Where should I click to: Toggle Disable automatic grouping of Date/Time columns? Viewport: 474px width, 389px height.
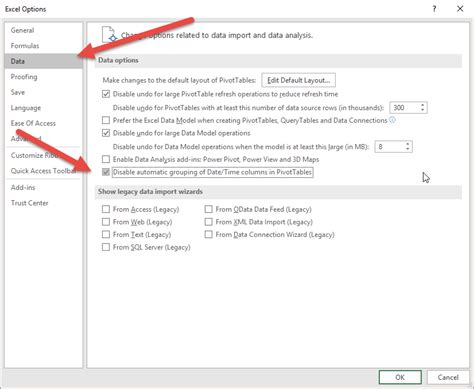(106, 172)
